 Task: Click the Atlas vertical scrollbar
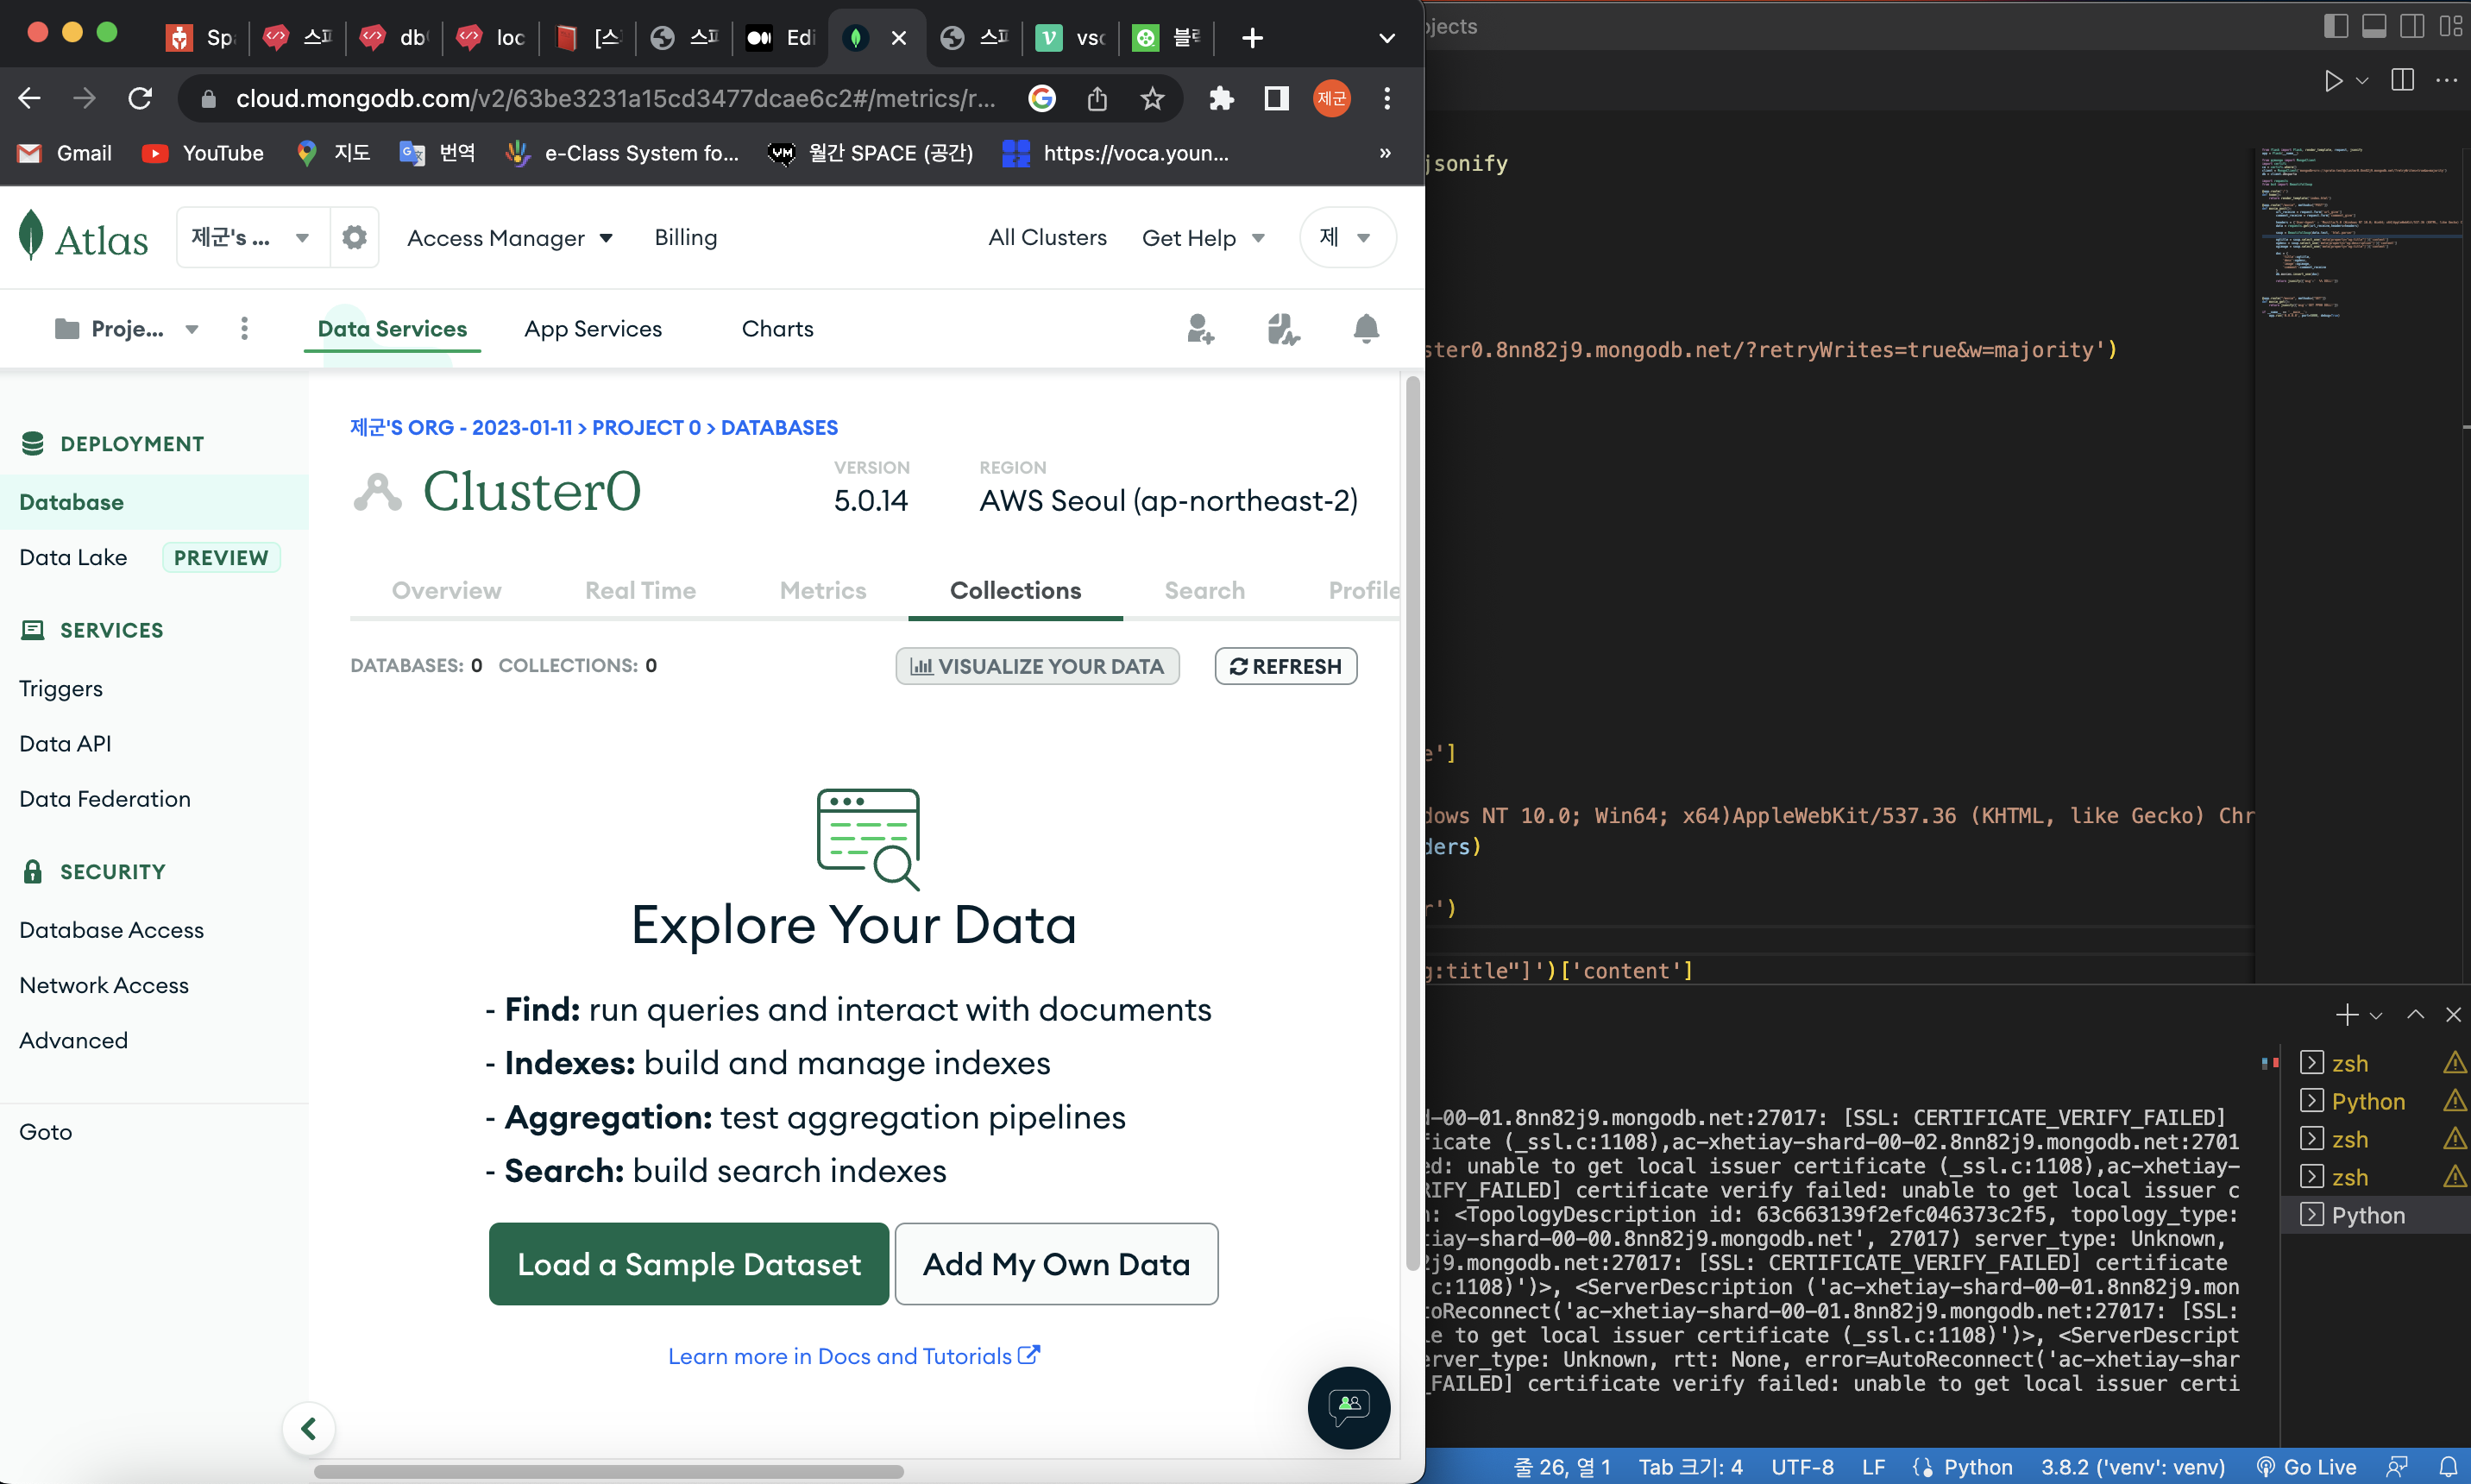click(x=1413, y=823)
